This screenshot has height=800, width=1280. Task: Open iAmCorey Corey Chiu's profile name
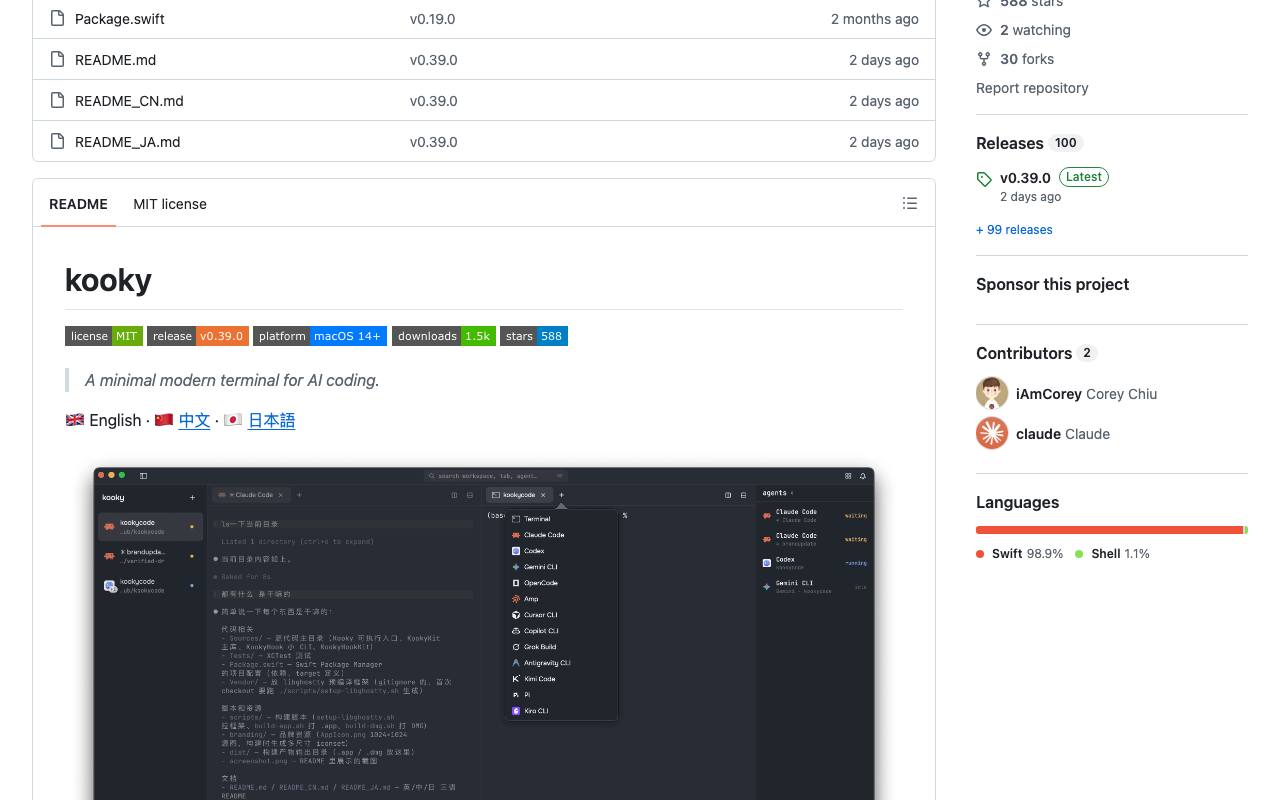[x=1086, y=394]
